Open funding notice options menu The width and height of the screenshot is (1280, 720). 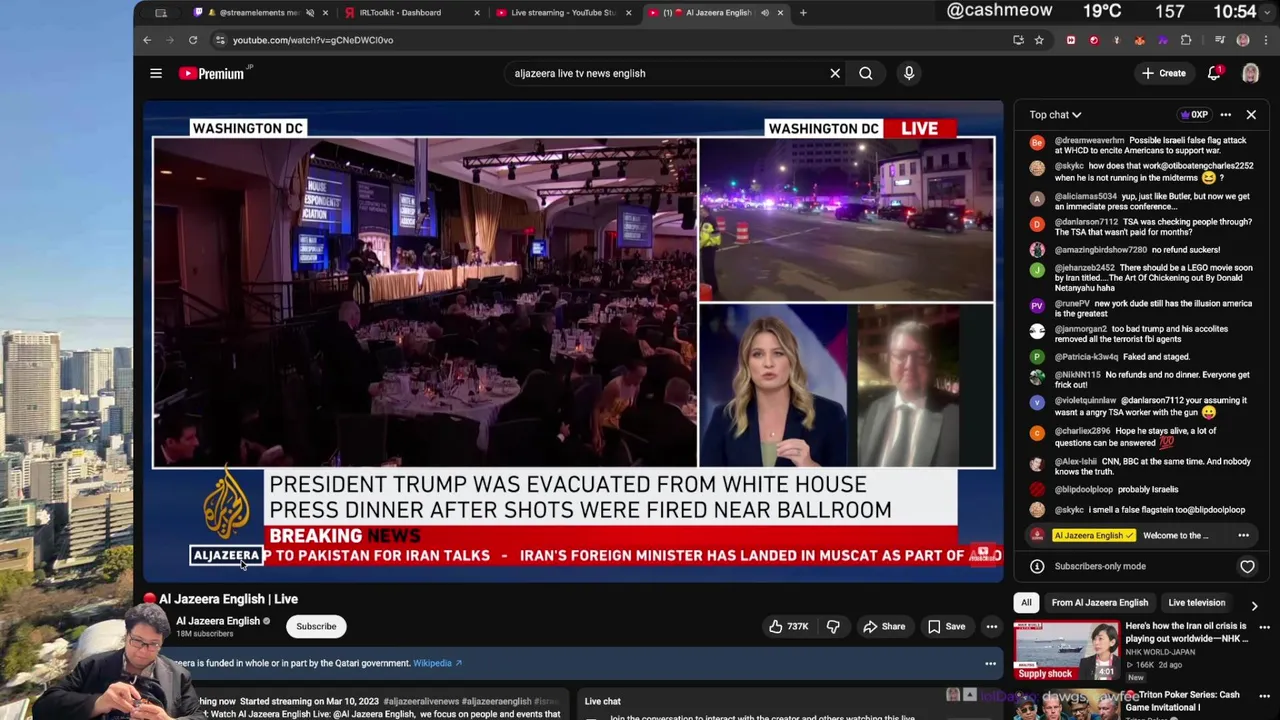(x=990, y=663)
